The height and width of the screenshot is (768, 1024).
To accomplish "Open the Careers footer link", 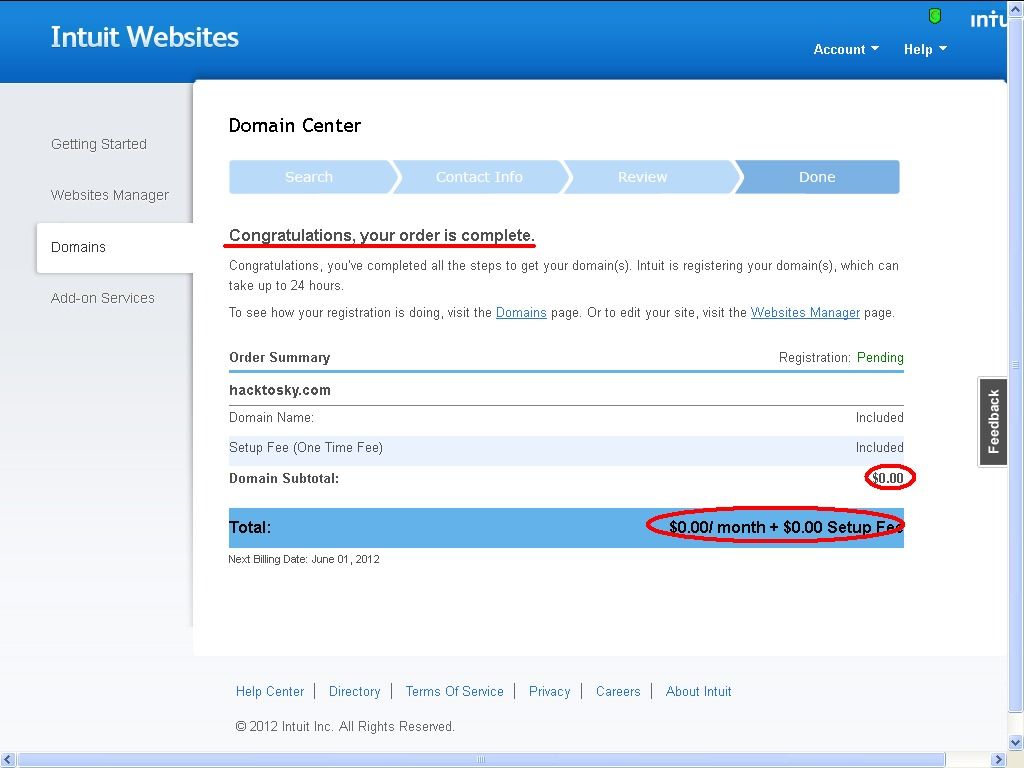I will click(618, 691).
